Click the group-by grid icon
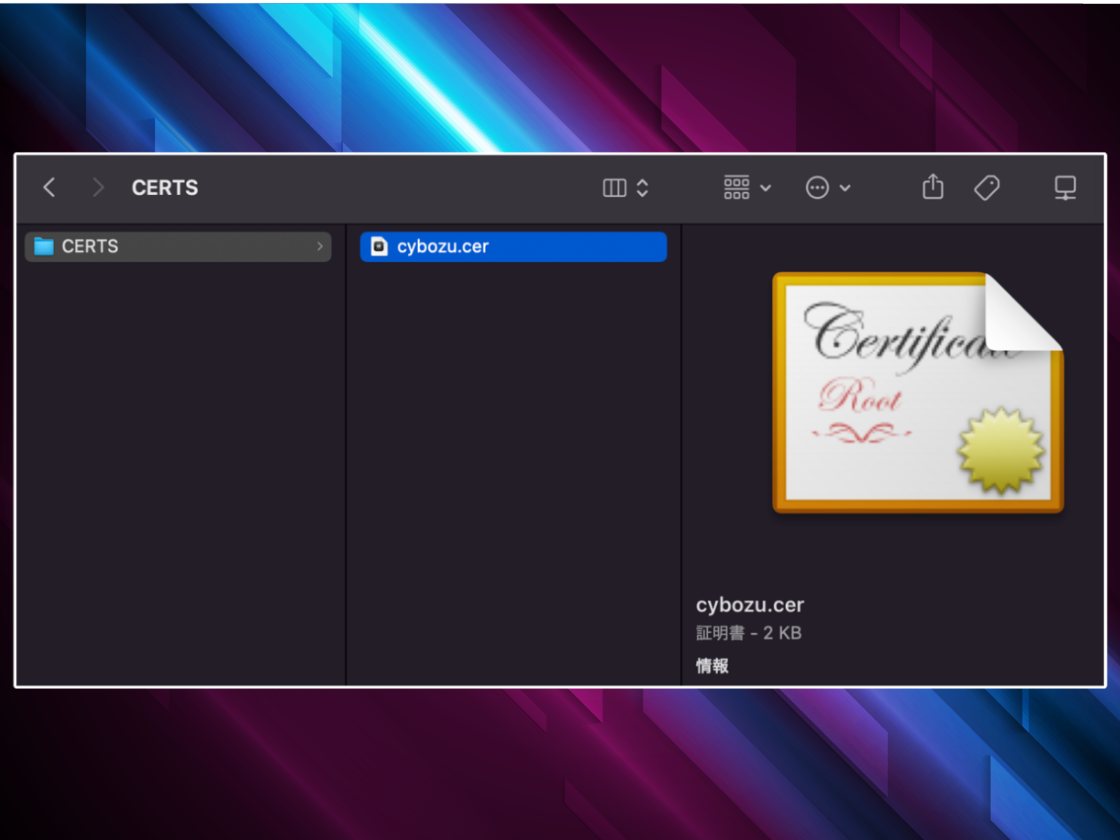 click(x=736, y=188)
